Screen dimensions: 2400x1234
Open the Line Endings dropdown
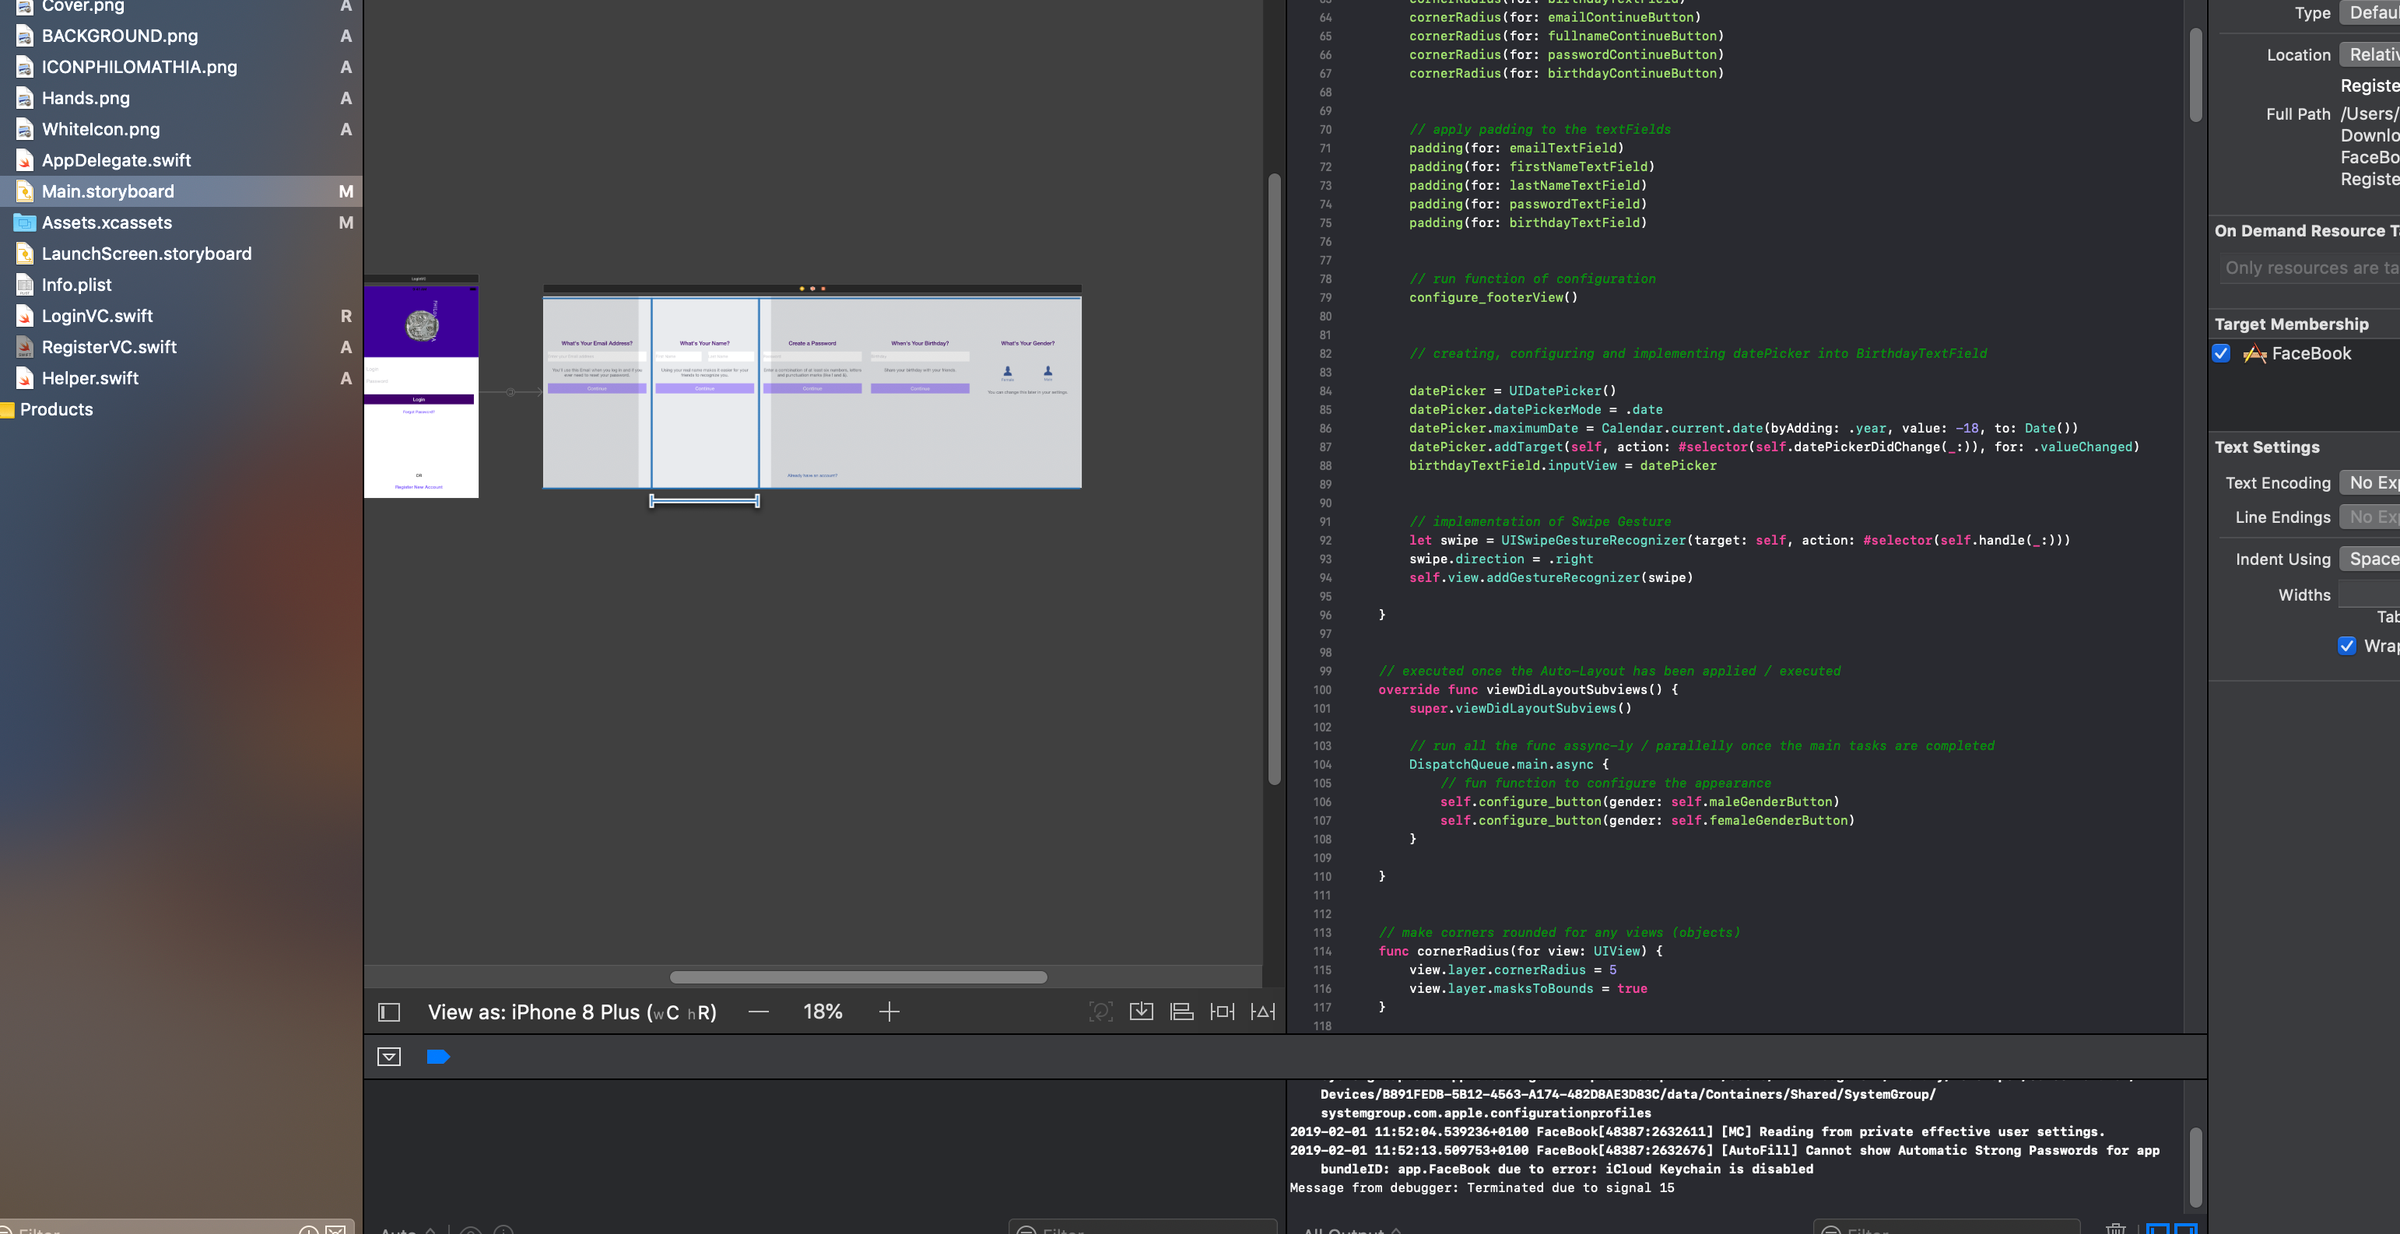(x=2372, y=516)
